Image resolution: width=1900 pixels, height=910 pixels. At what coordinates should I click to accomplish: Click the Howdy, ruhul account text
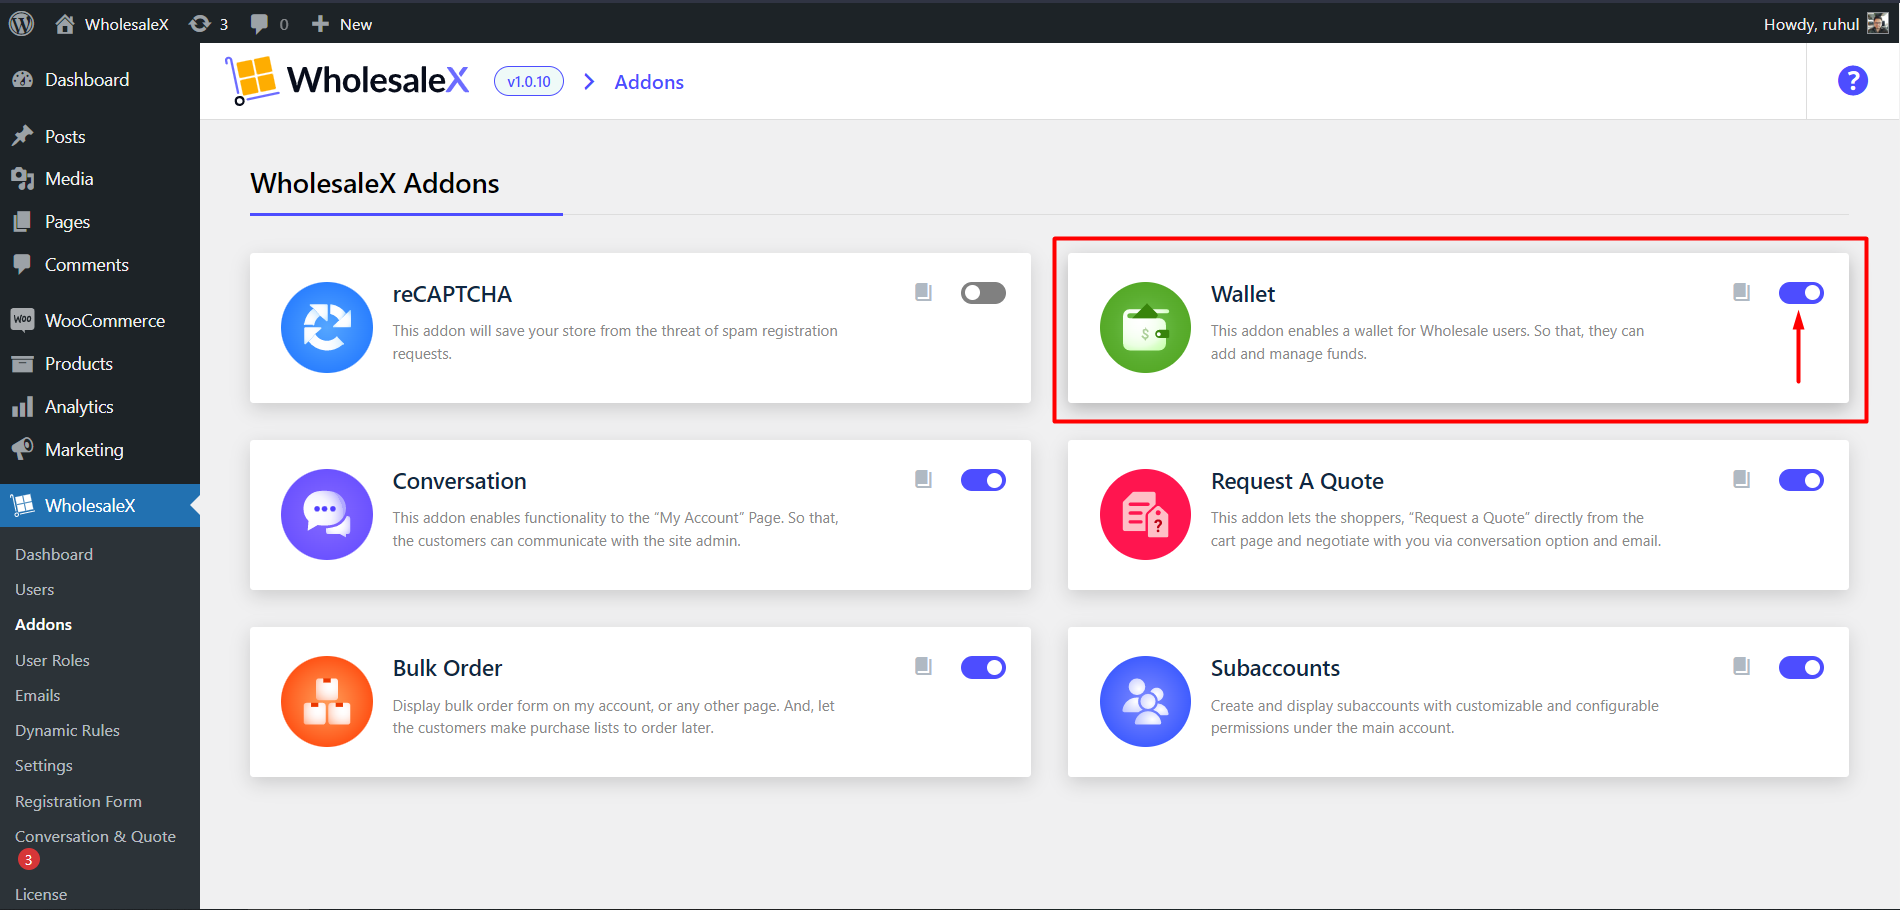(x=1811, y=24)
